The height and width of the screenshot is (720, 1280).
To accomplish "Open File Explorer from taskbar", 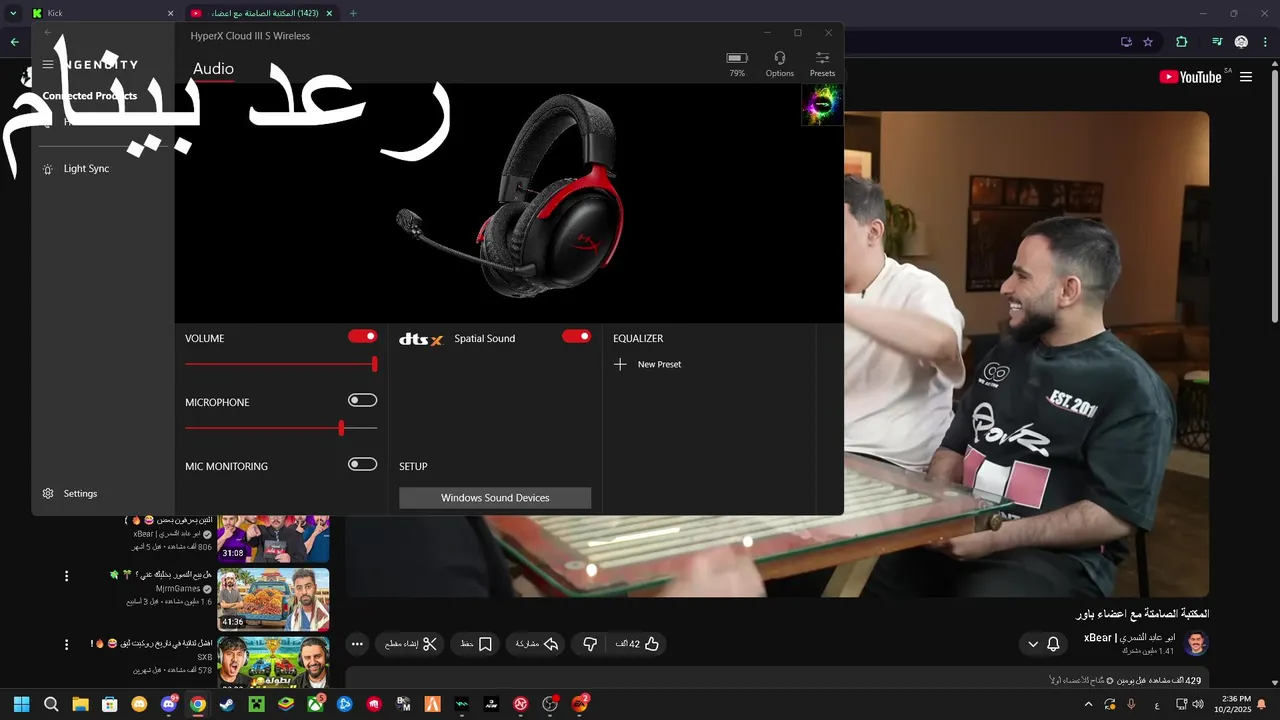I will (80, 704).
